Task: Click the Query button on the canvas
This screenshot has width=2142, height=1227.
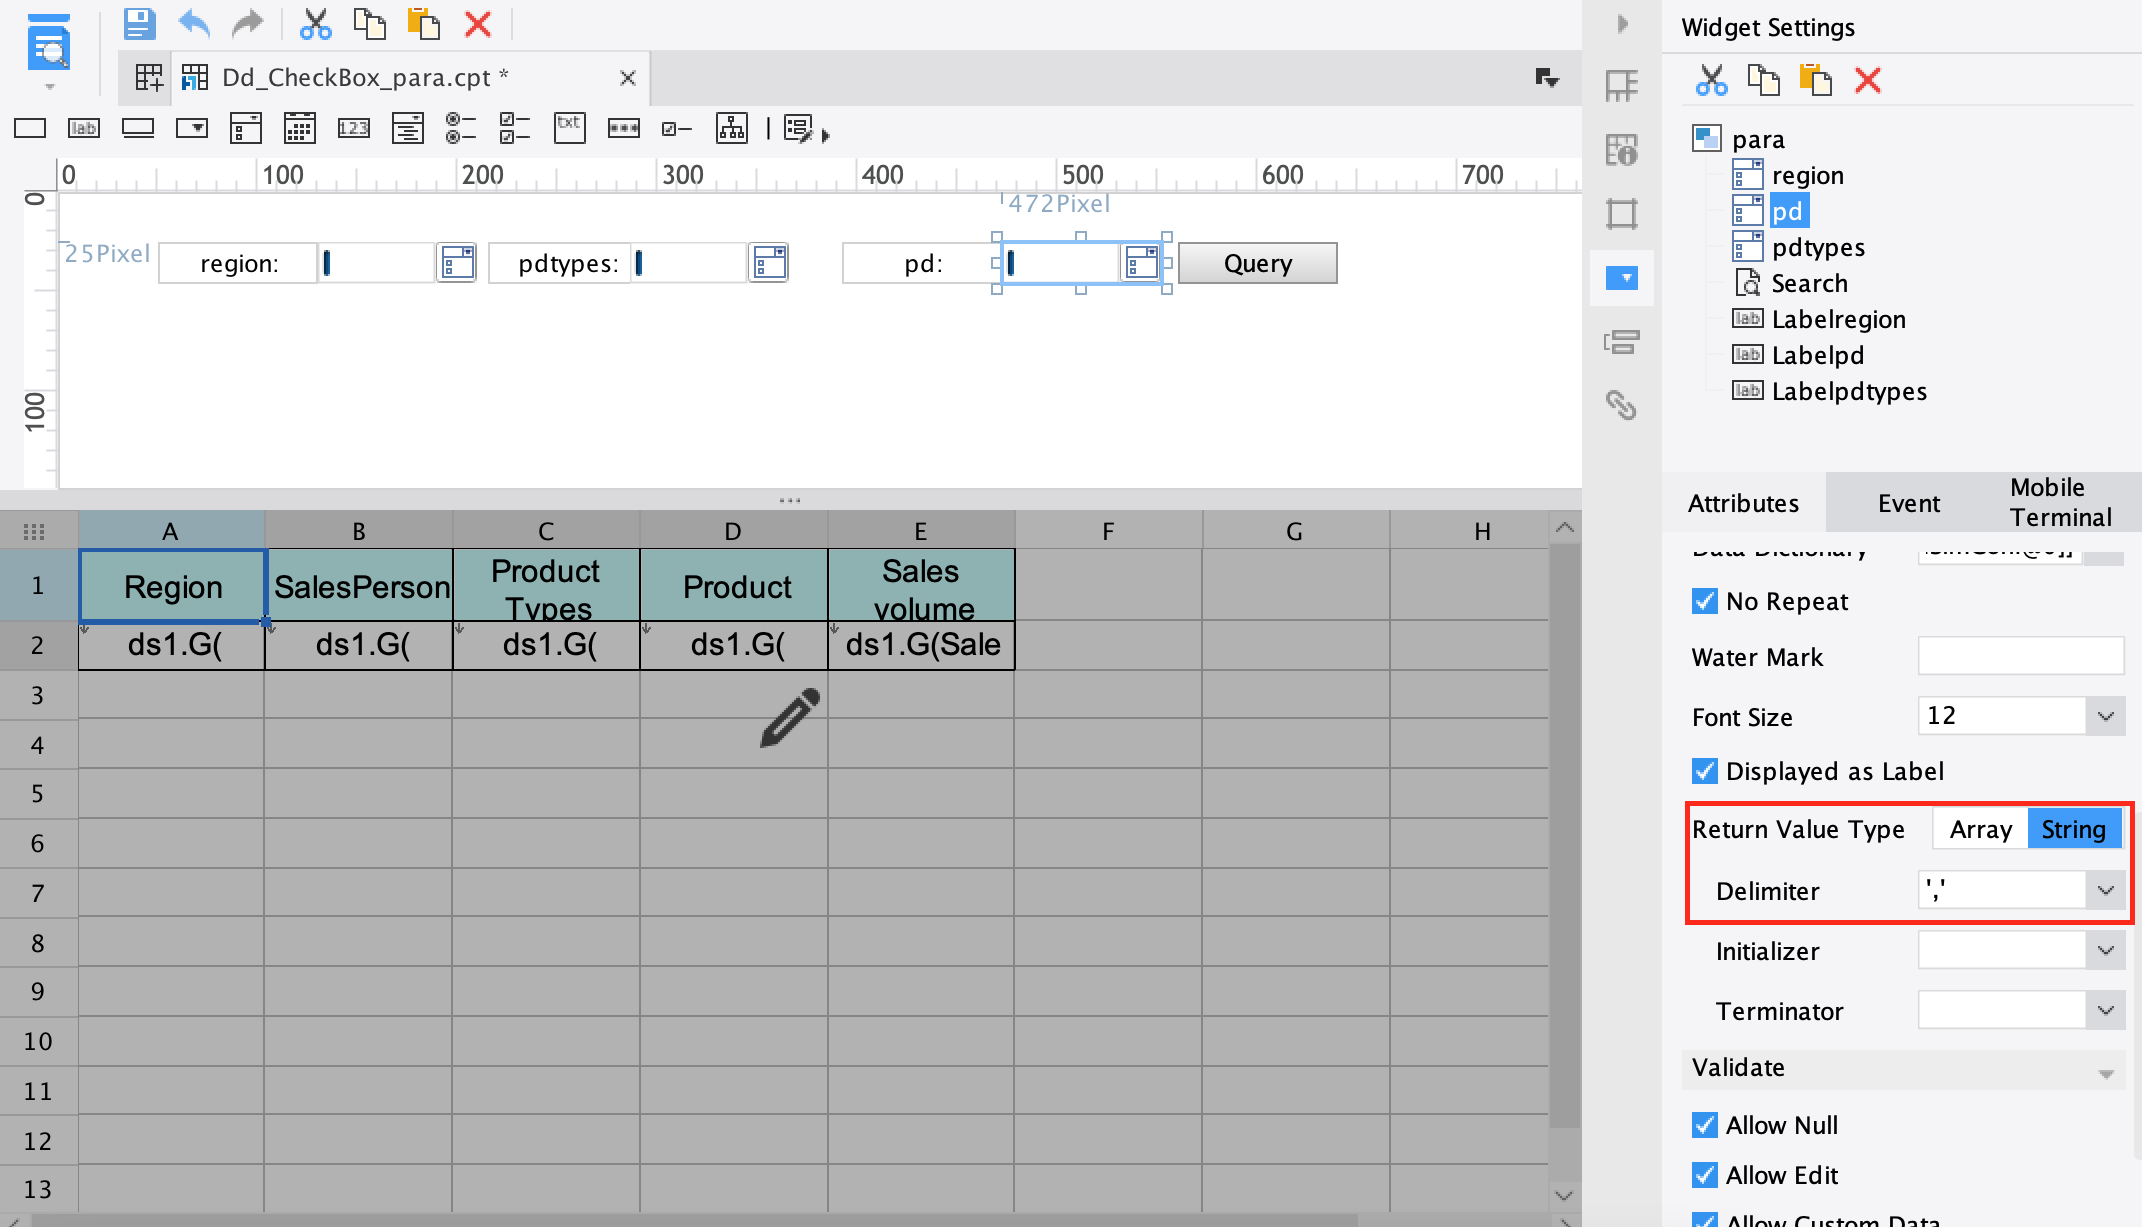Action: (x=1257, y=263)
